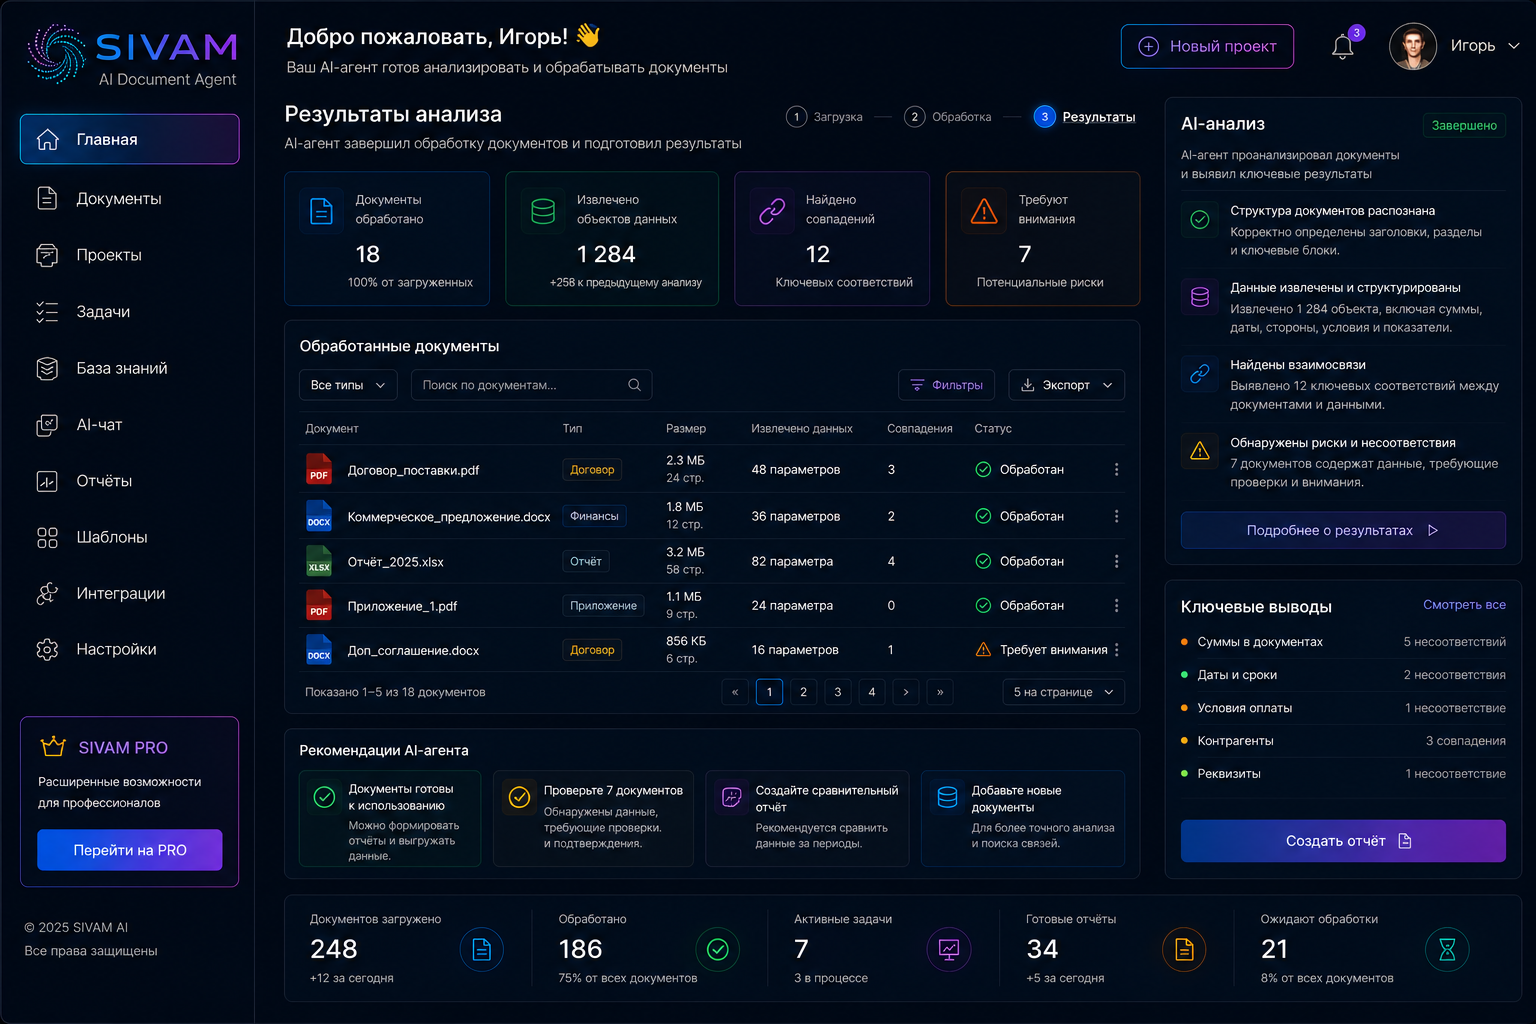Image resolution: width=1536 pixels, height=1024 pixels.
Task: Open the 5 на странице dropdown
Action: 1063,692
